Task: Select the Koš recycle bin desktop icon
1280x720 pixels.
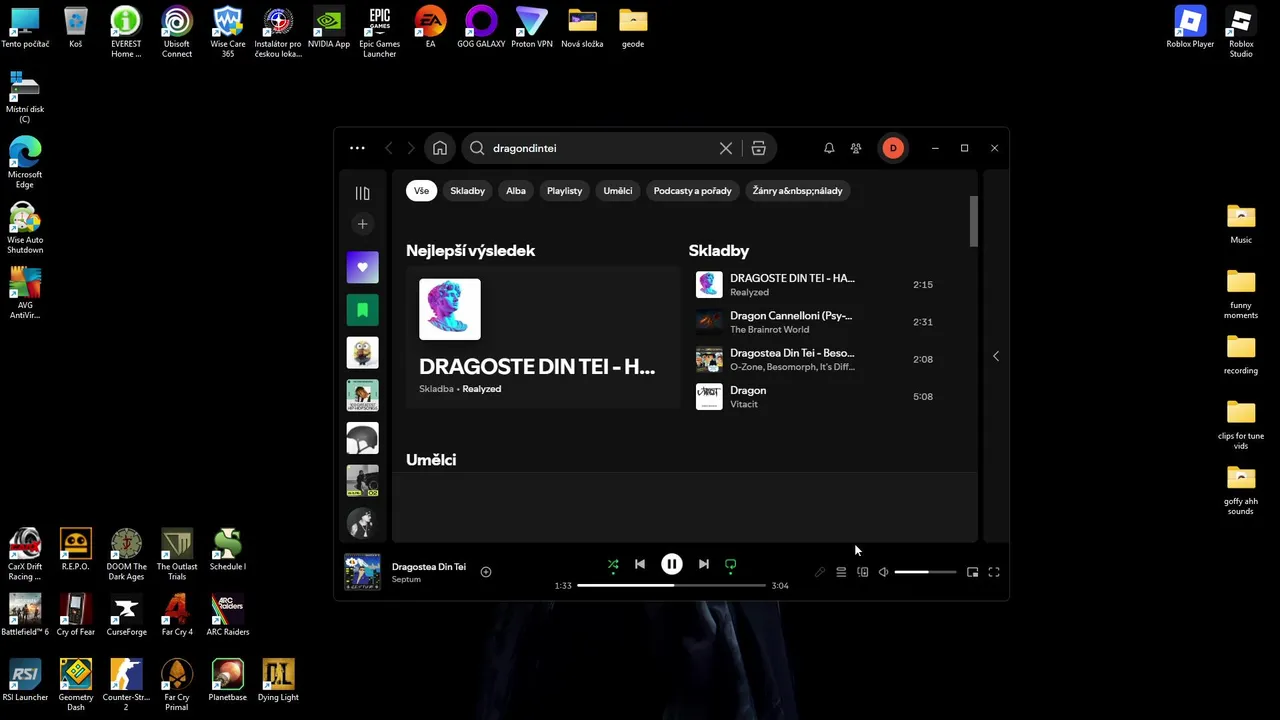Action: coord(76,28)
